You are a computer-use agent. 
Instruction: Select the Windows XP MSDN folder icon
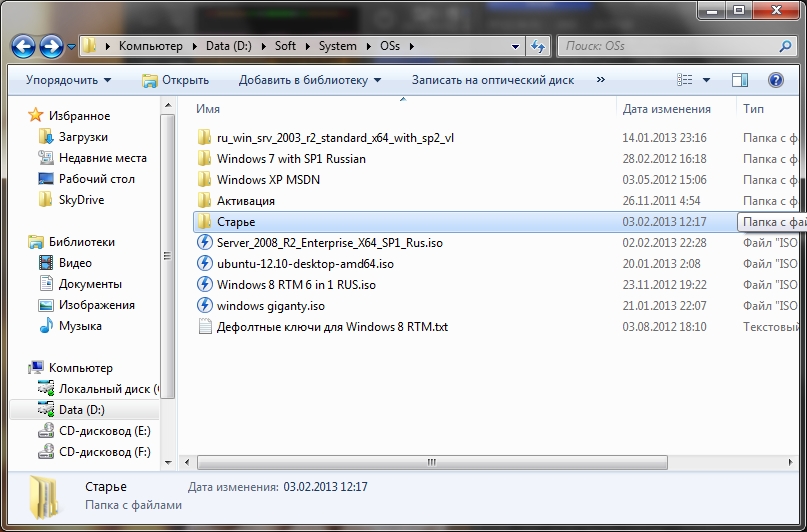(204, 180)
